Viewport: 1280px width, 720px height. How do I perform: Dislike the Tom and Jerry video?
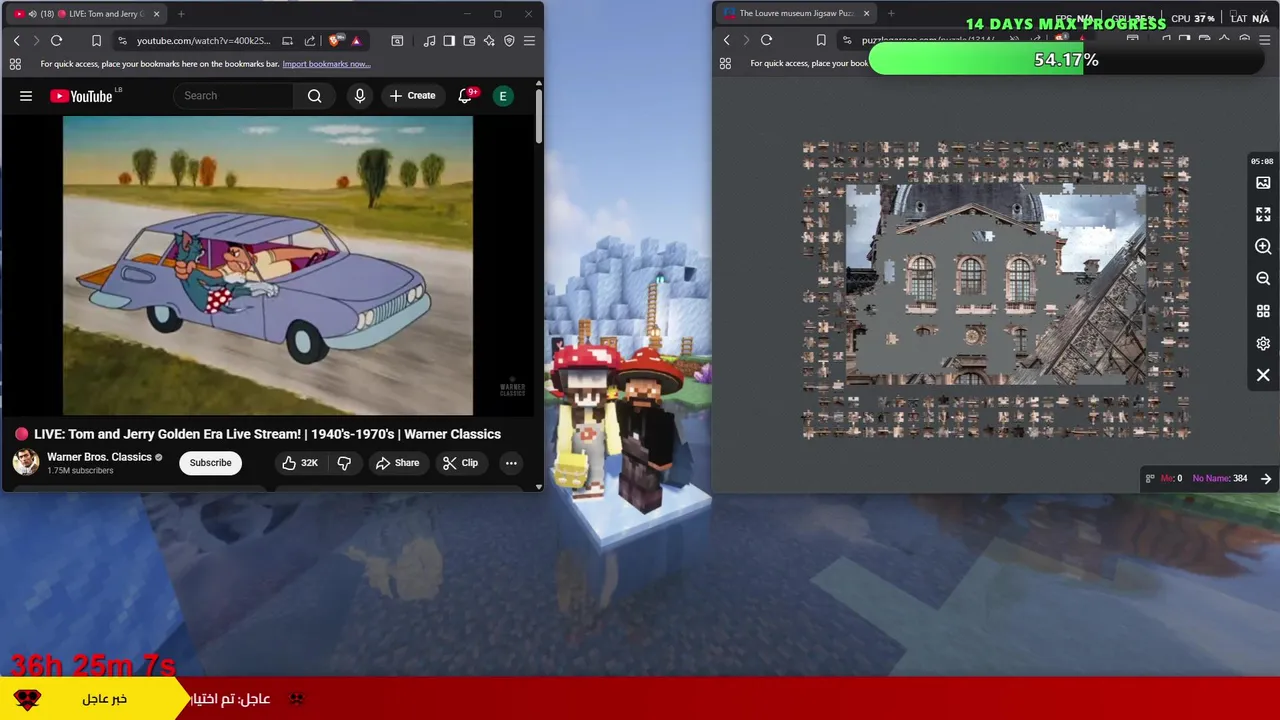point(344,463)
